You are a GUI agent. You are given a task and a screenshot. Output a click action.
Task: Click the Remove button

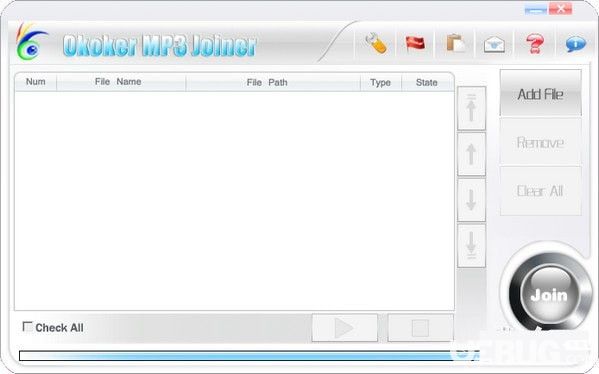[541, 142]
